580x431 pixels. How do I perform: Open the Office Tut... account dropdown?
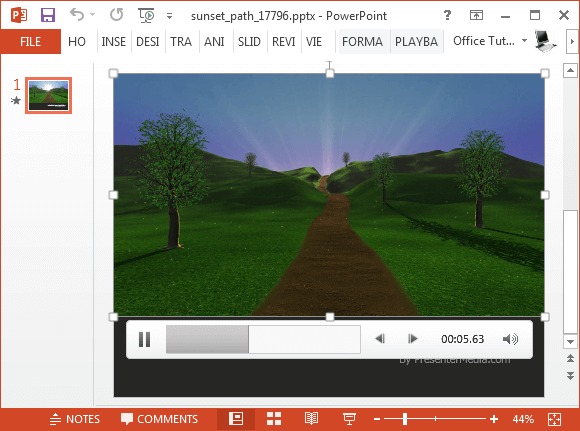pyautogui.click(x=490, y=41)
